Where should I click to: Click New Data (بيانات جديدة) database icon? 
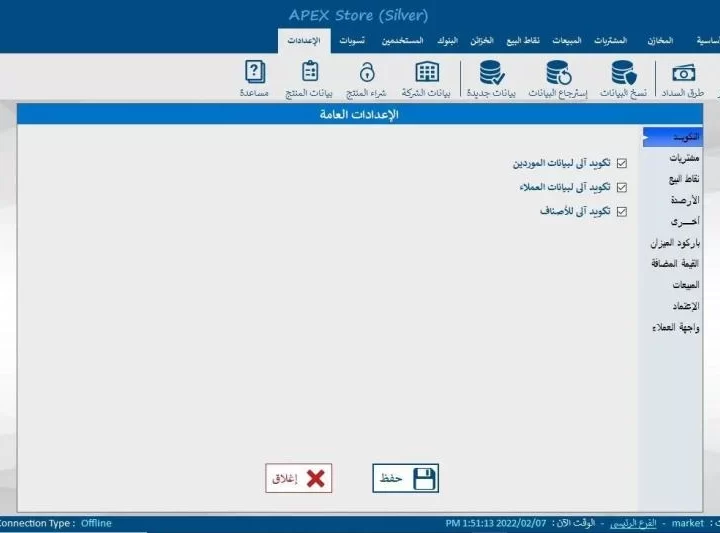(x=491, y=78)
